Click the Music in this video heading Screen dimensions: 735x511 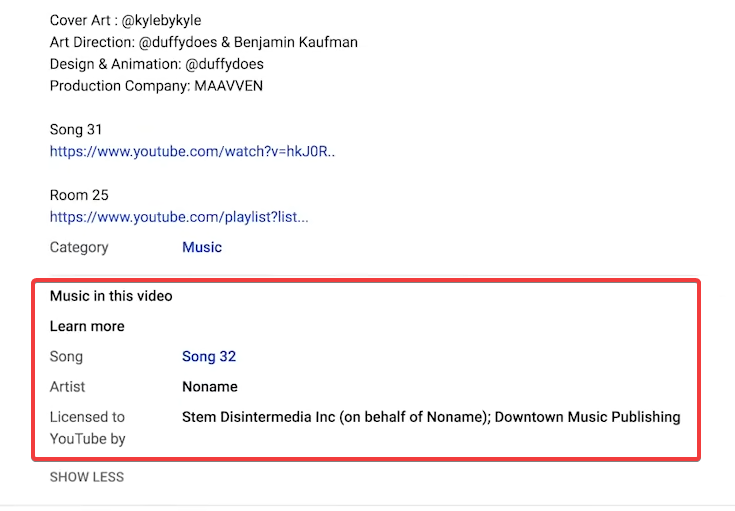click(111, 296)
